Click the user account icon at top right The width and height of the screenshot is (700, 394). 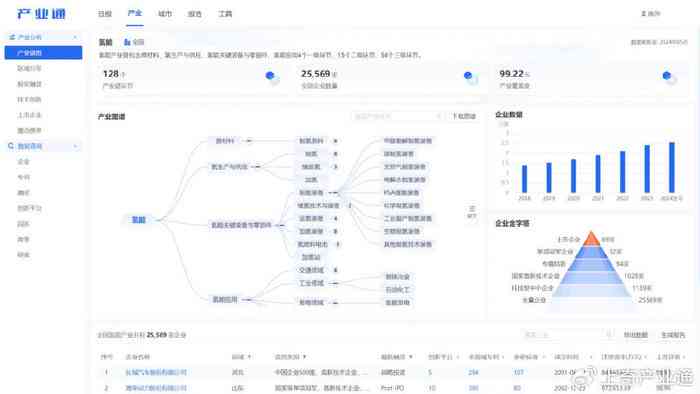click(644, 14)
